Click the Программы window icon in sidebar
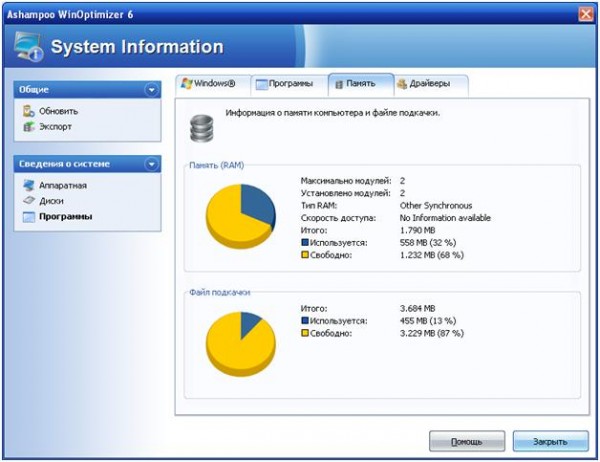The height and width of the screenshot is (462, 600). [28, 217]
